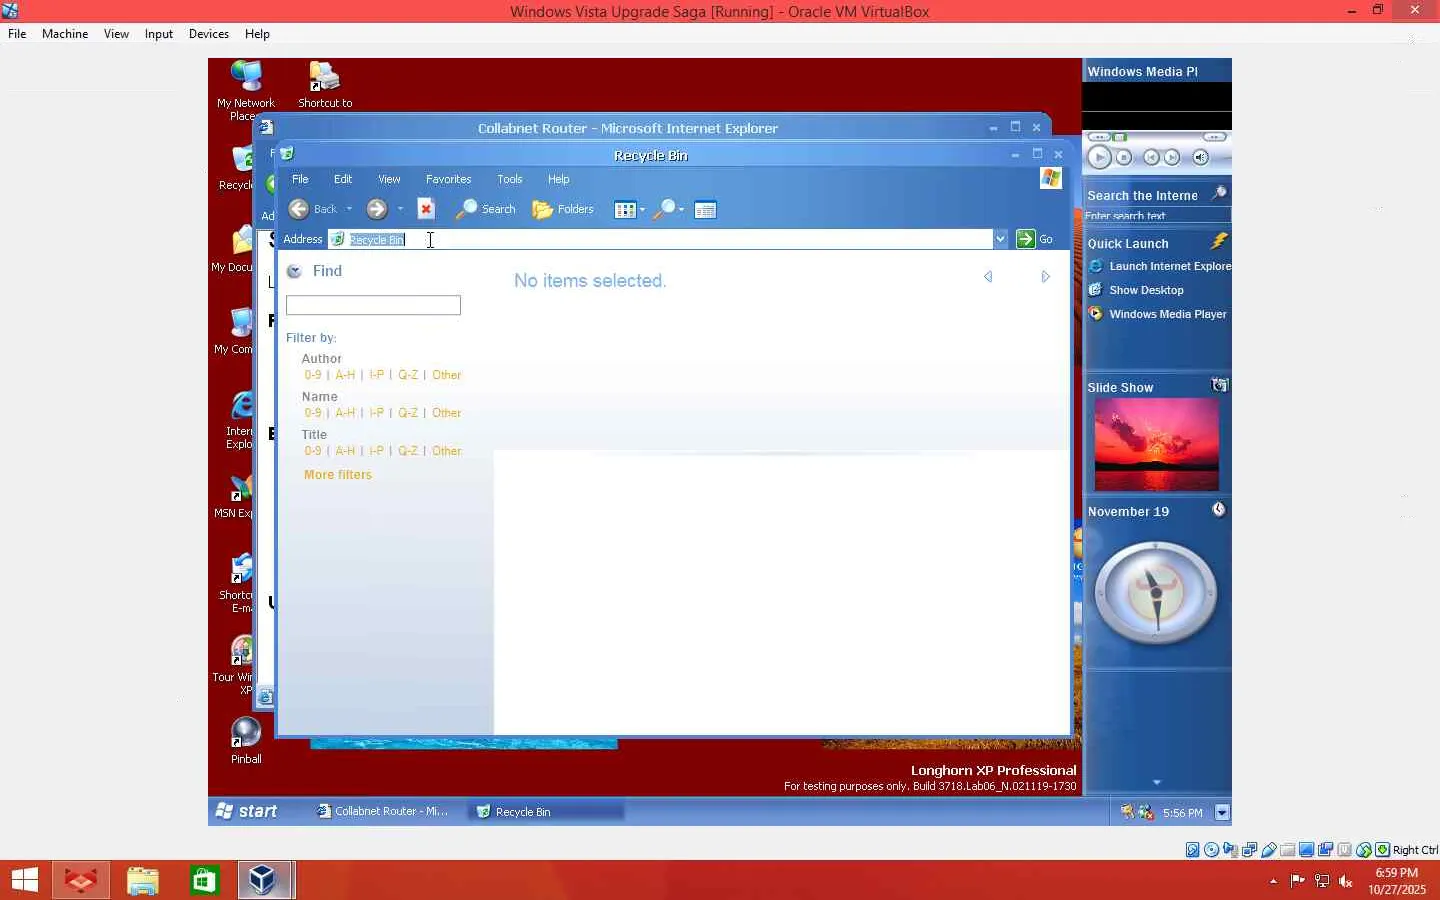Click the host Windows Start button
1440x900 pixels.
(x=25, y=880)
